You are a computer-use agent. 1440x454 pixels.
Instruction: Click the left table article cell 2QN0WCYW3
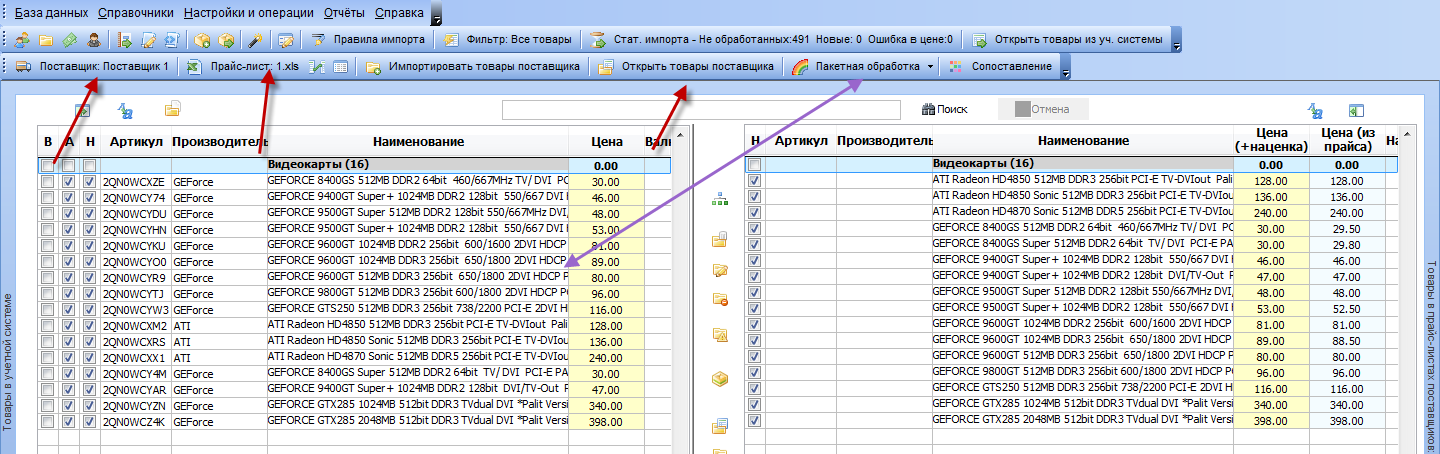pyautogui.click(x=135, y=310)
